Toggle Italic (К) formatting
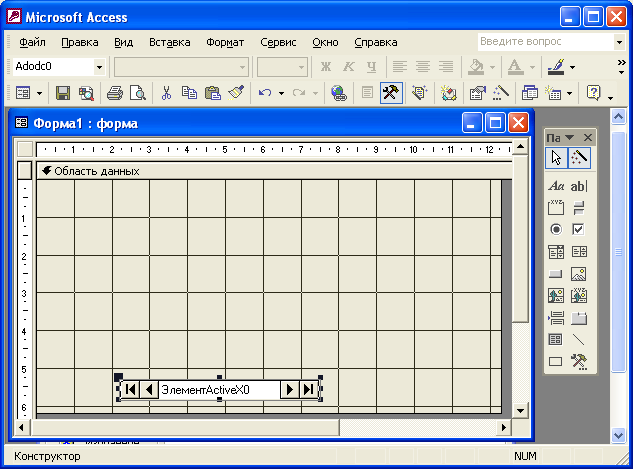633x469 pixels. (x=348, y=67)
